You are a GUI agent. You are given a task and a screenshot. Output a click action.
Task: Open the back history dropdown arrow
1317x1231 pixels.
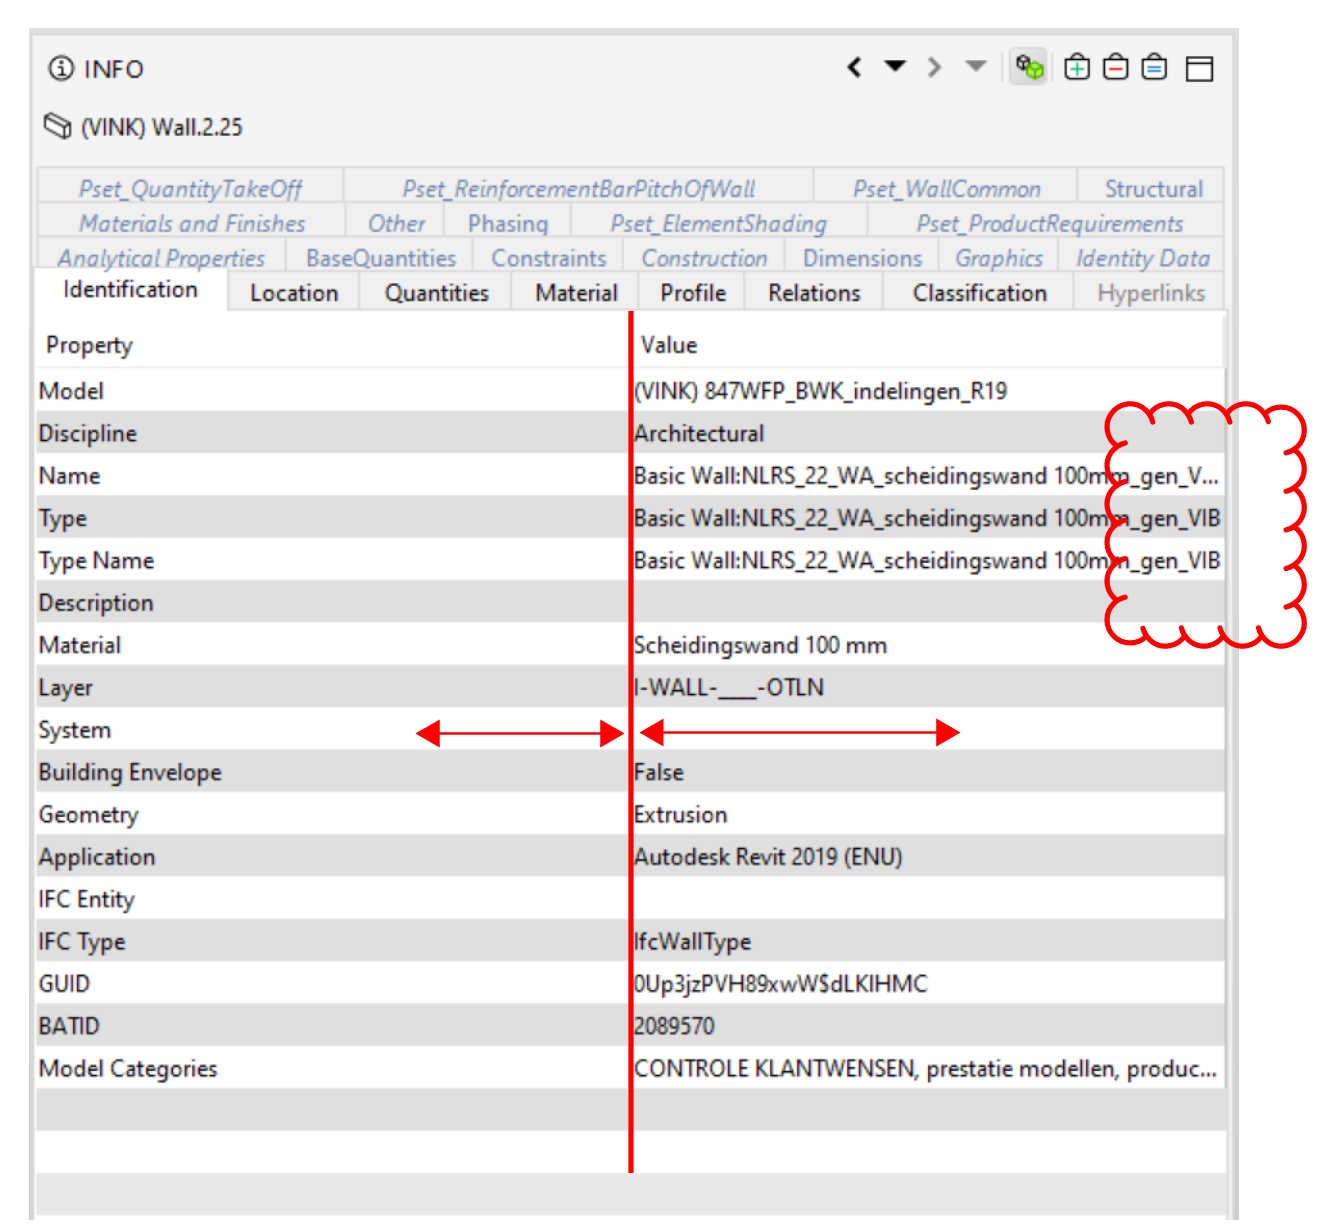pyautogui.click(x=895, y=67)
